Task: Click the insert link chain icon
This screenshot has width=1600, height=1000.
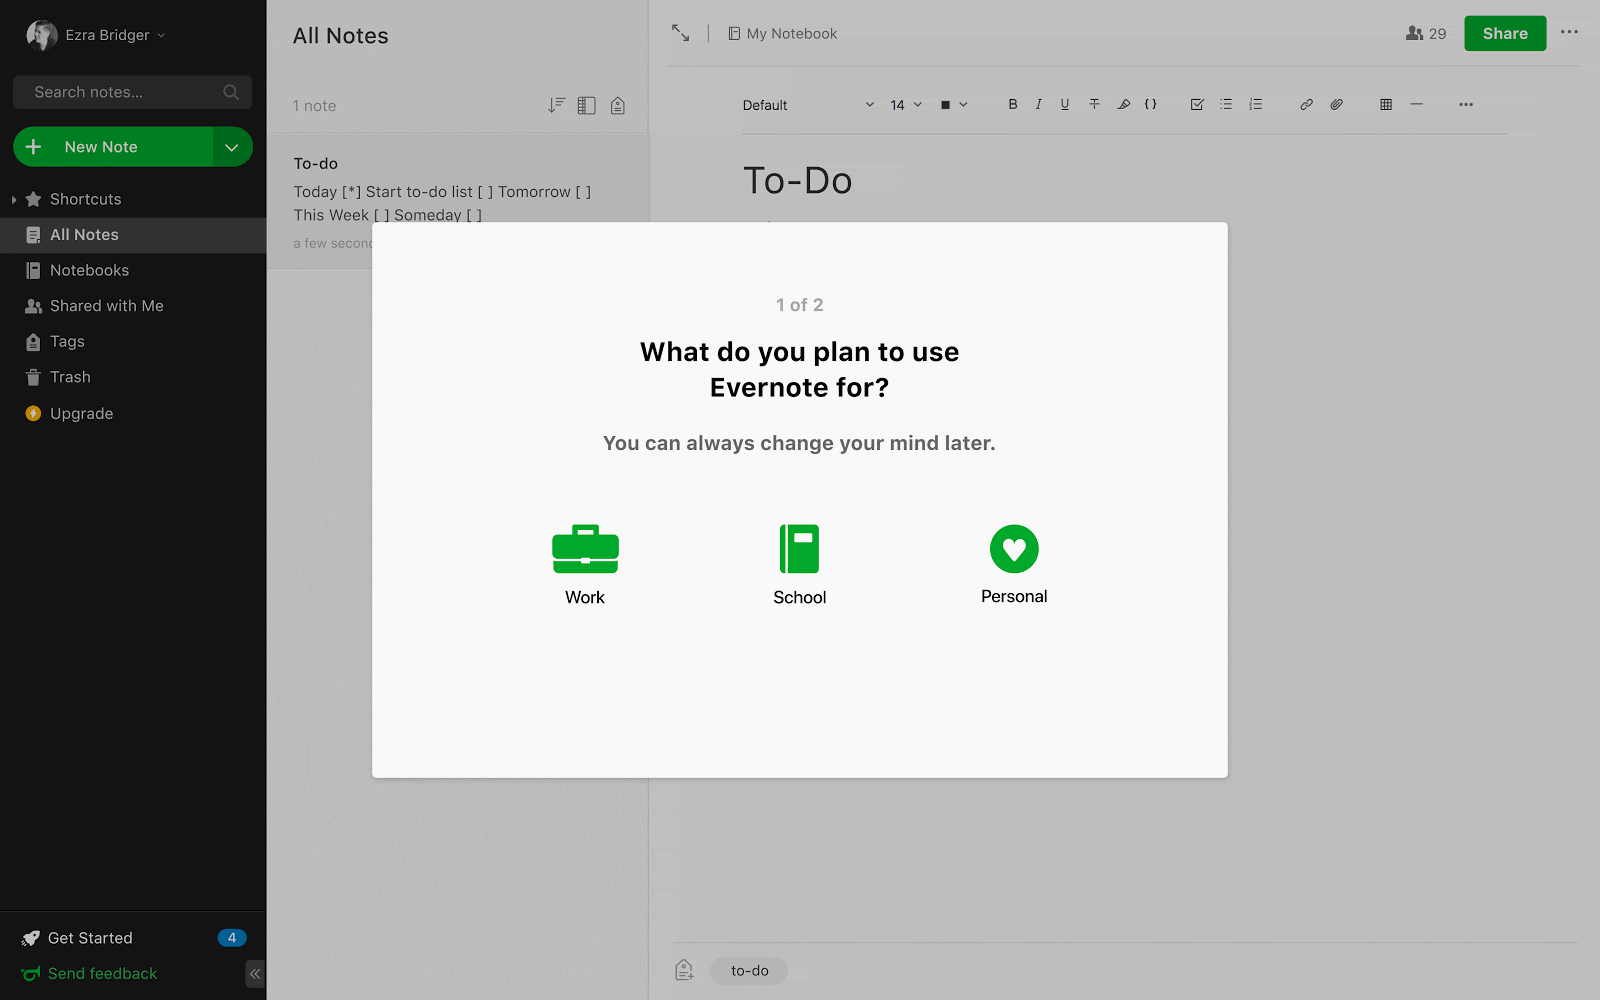Action: pyautogui.click(x=1306, y=104)
